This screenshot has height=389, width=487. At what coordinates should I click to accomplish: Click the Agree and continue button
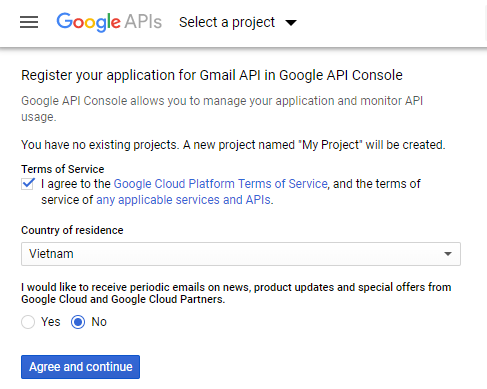tap(80, 367)
